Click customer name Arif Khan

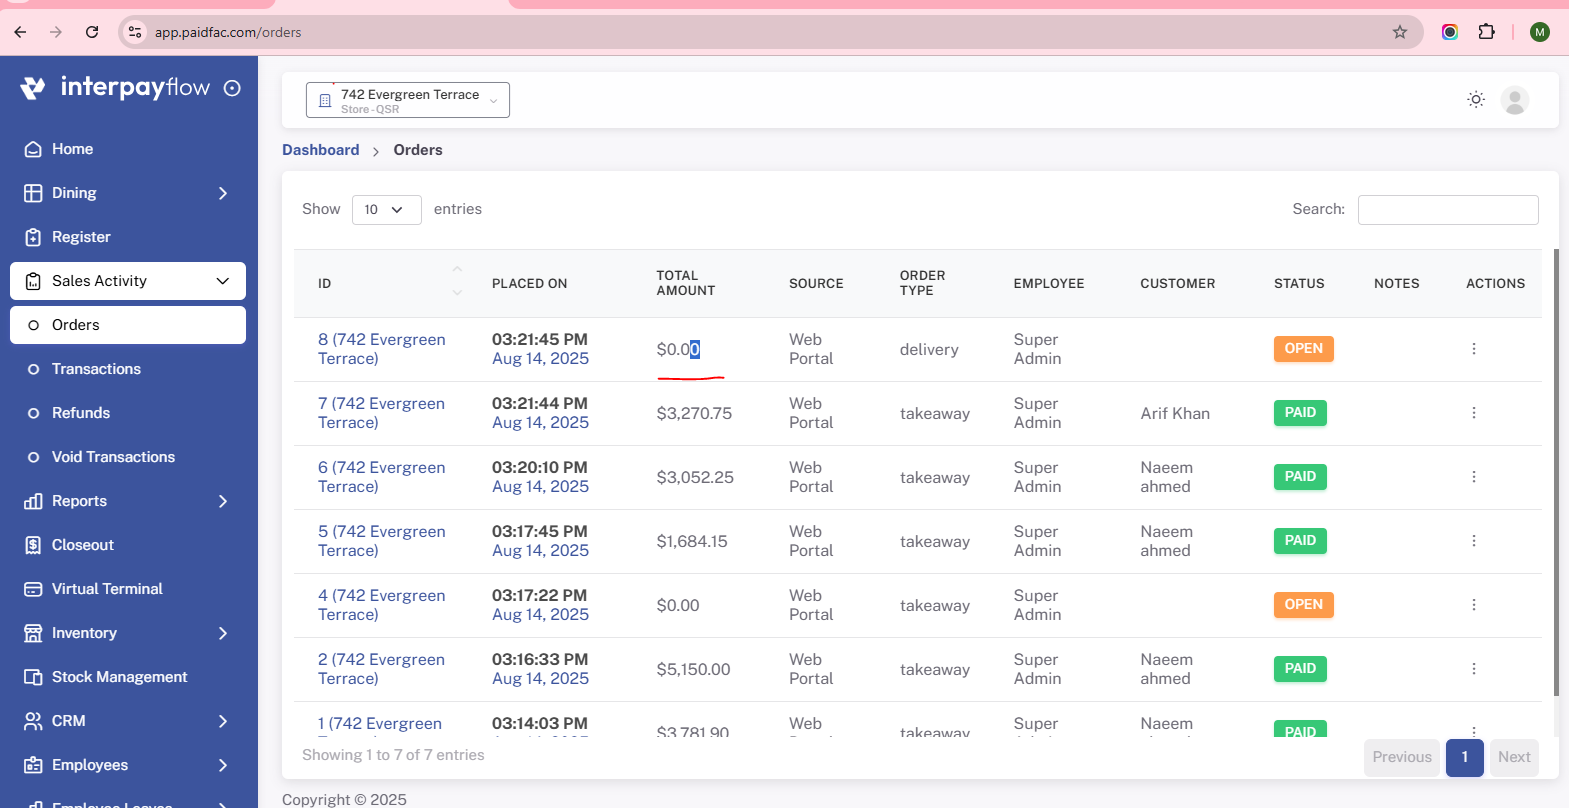1175,413
